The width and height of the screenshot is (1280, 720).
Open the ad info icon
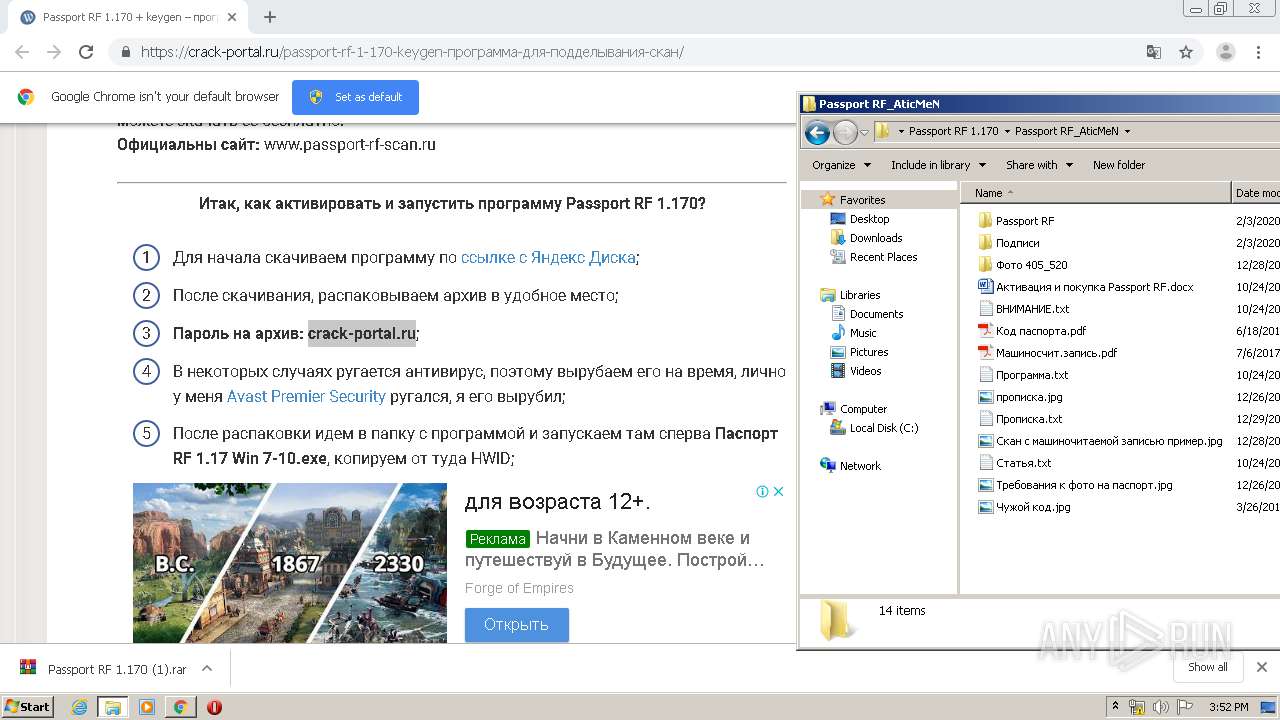(762, 491)
